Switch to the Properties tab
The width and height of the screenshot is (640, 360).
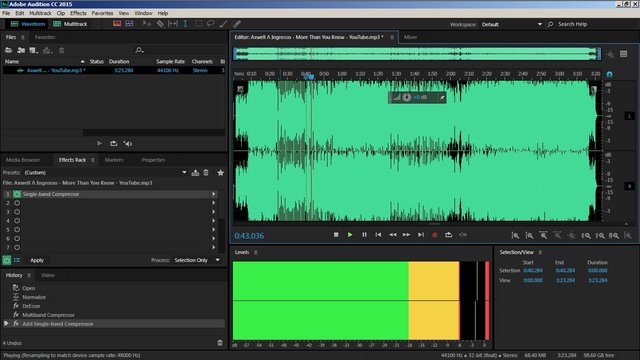(x=153, y=160)
